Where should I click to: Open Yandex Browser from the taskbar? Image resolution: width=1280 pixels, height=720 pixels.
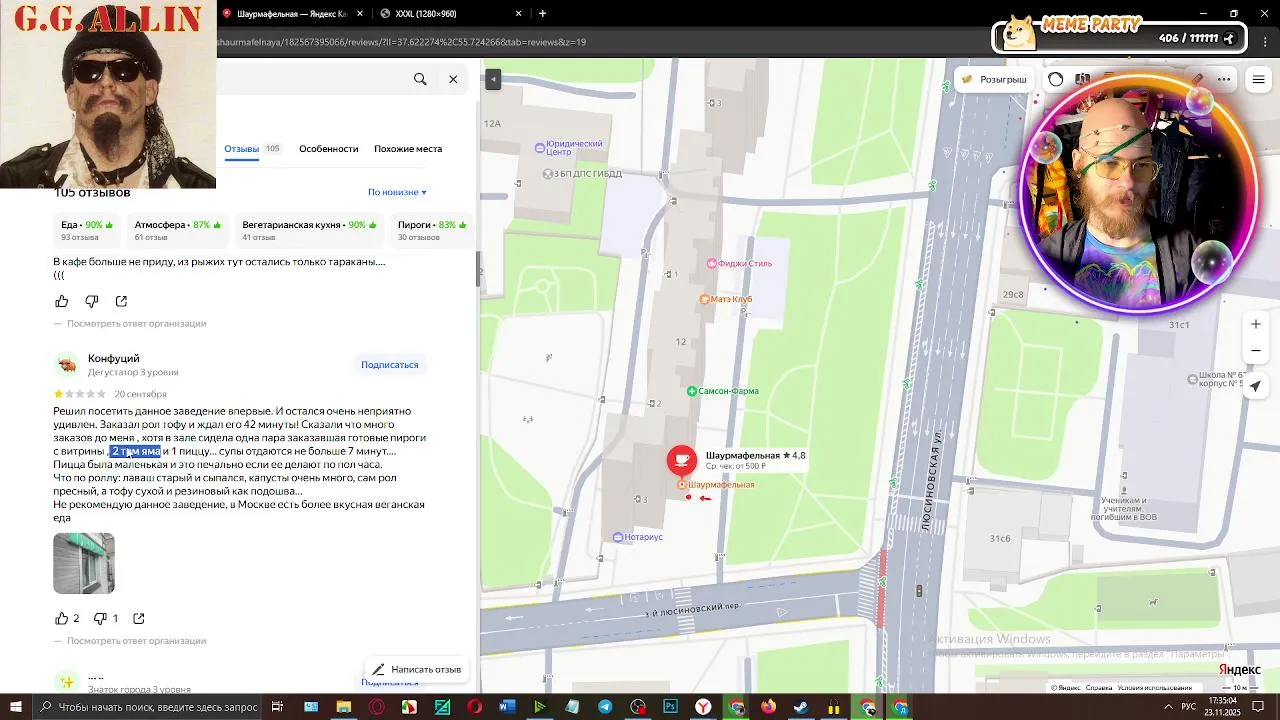tap(703, 707)
